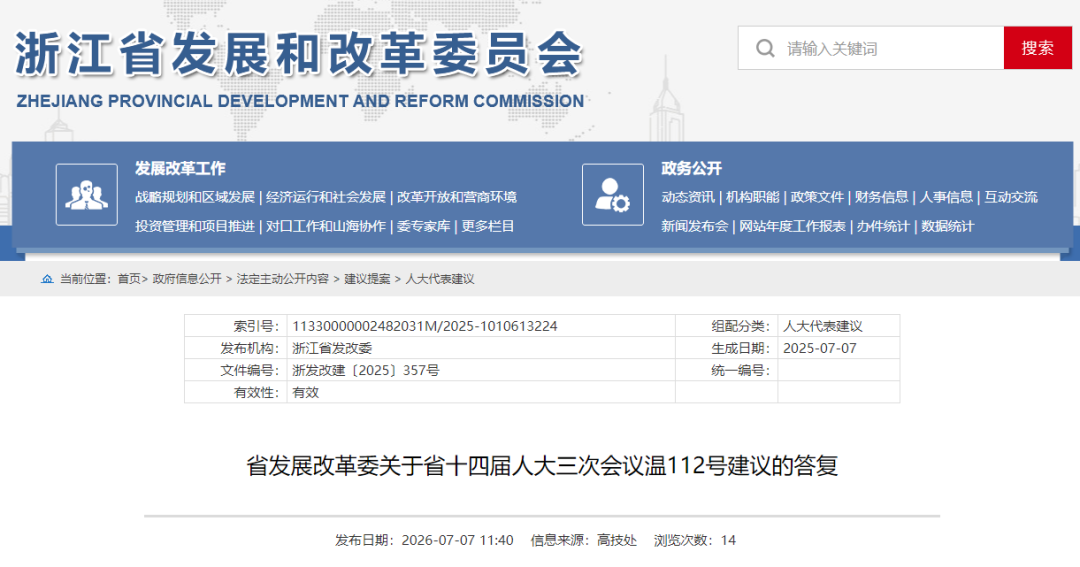Open 财务信息 menu link

882,197
